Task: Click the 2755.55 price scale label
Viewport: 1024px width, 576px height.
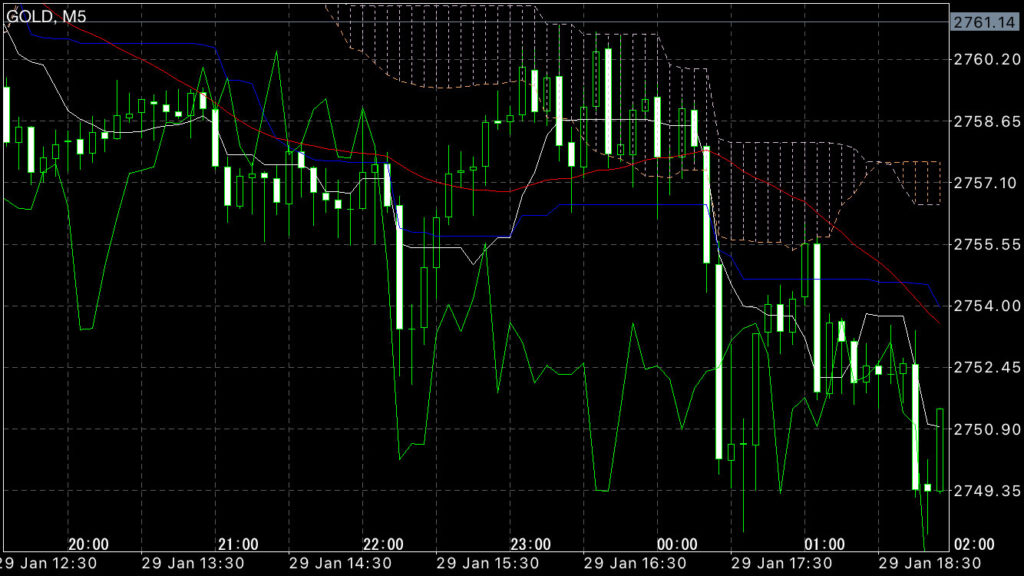Action: click(984, 244)
